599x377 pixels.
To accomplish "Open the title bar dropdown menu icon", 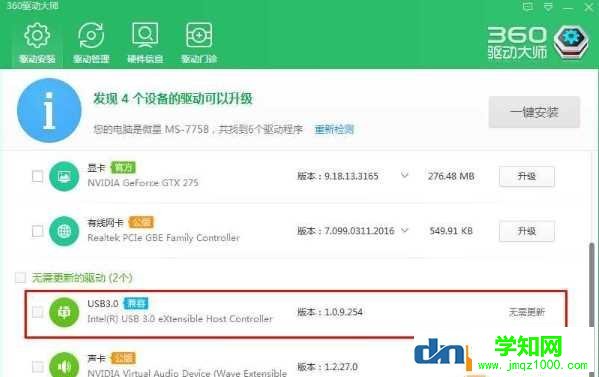I will pos(548,6).
